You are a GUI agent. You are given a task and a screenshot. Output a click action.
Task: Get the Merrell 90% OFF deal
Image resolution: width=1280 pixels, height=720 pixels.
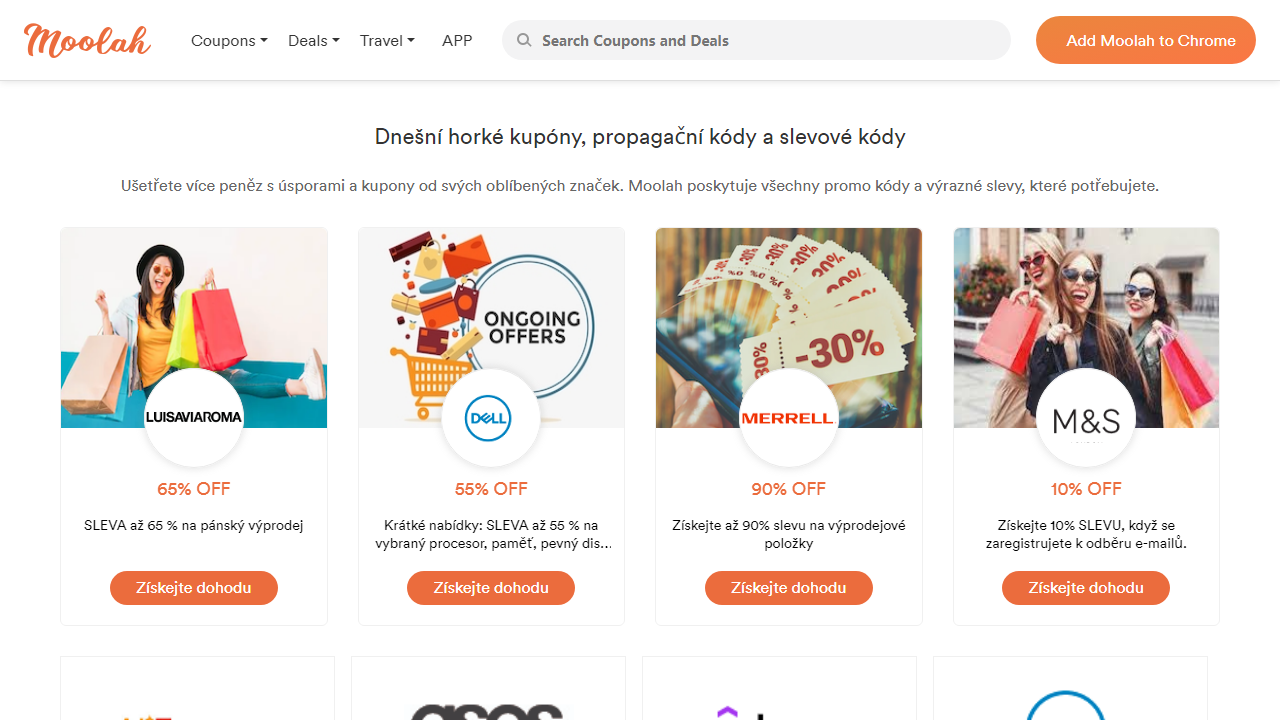tap(788, 588)
